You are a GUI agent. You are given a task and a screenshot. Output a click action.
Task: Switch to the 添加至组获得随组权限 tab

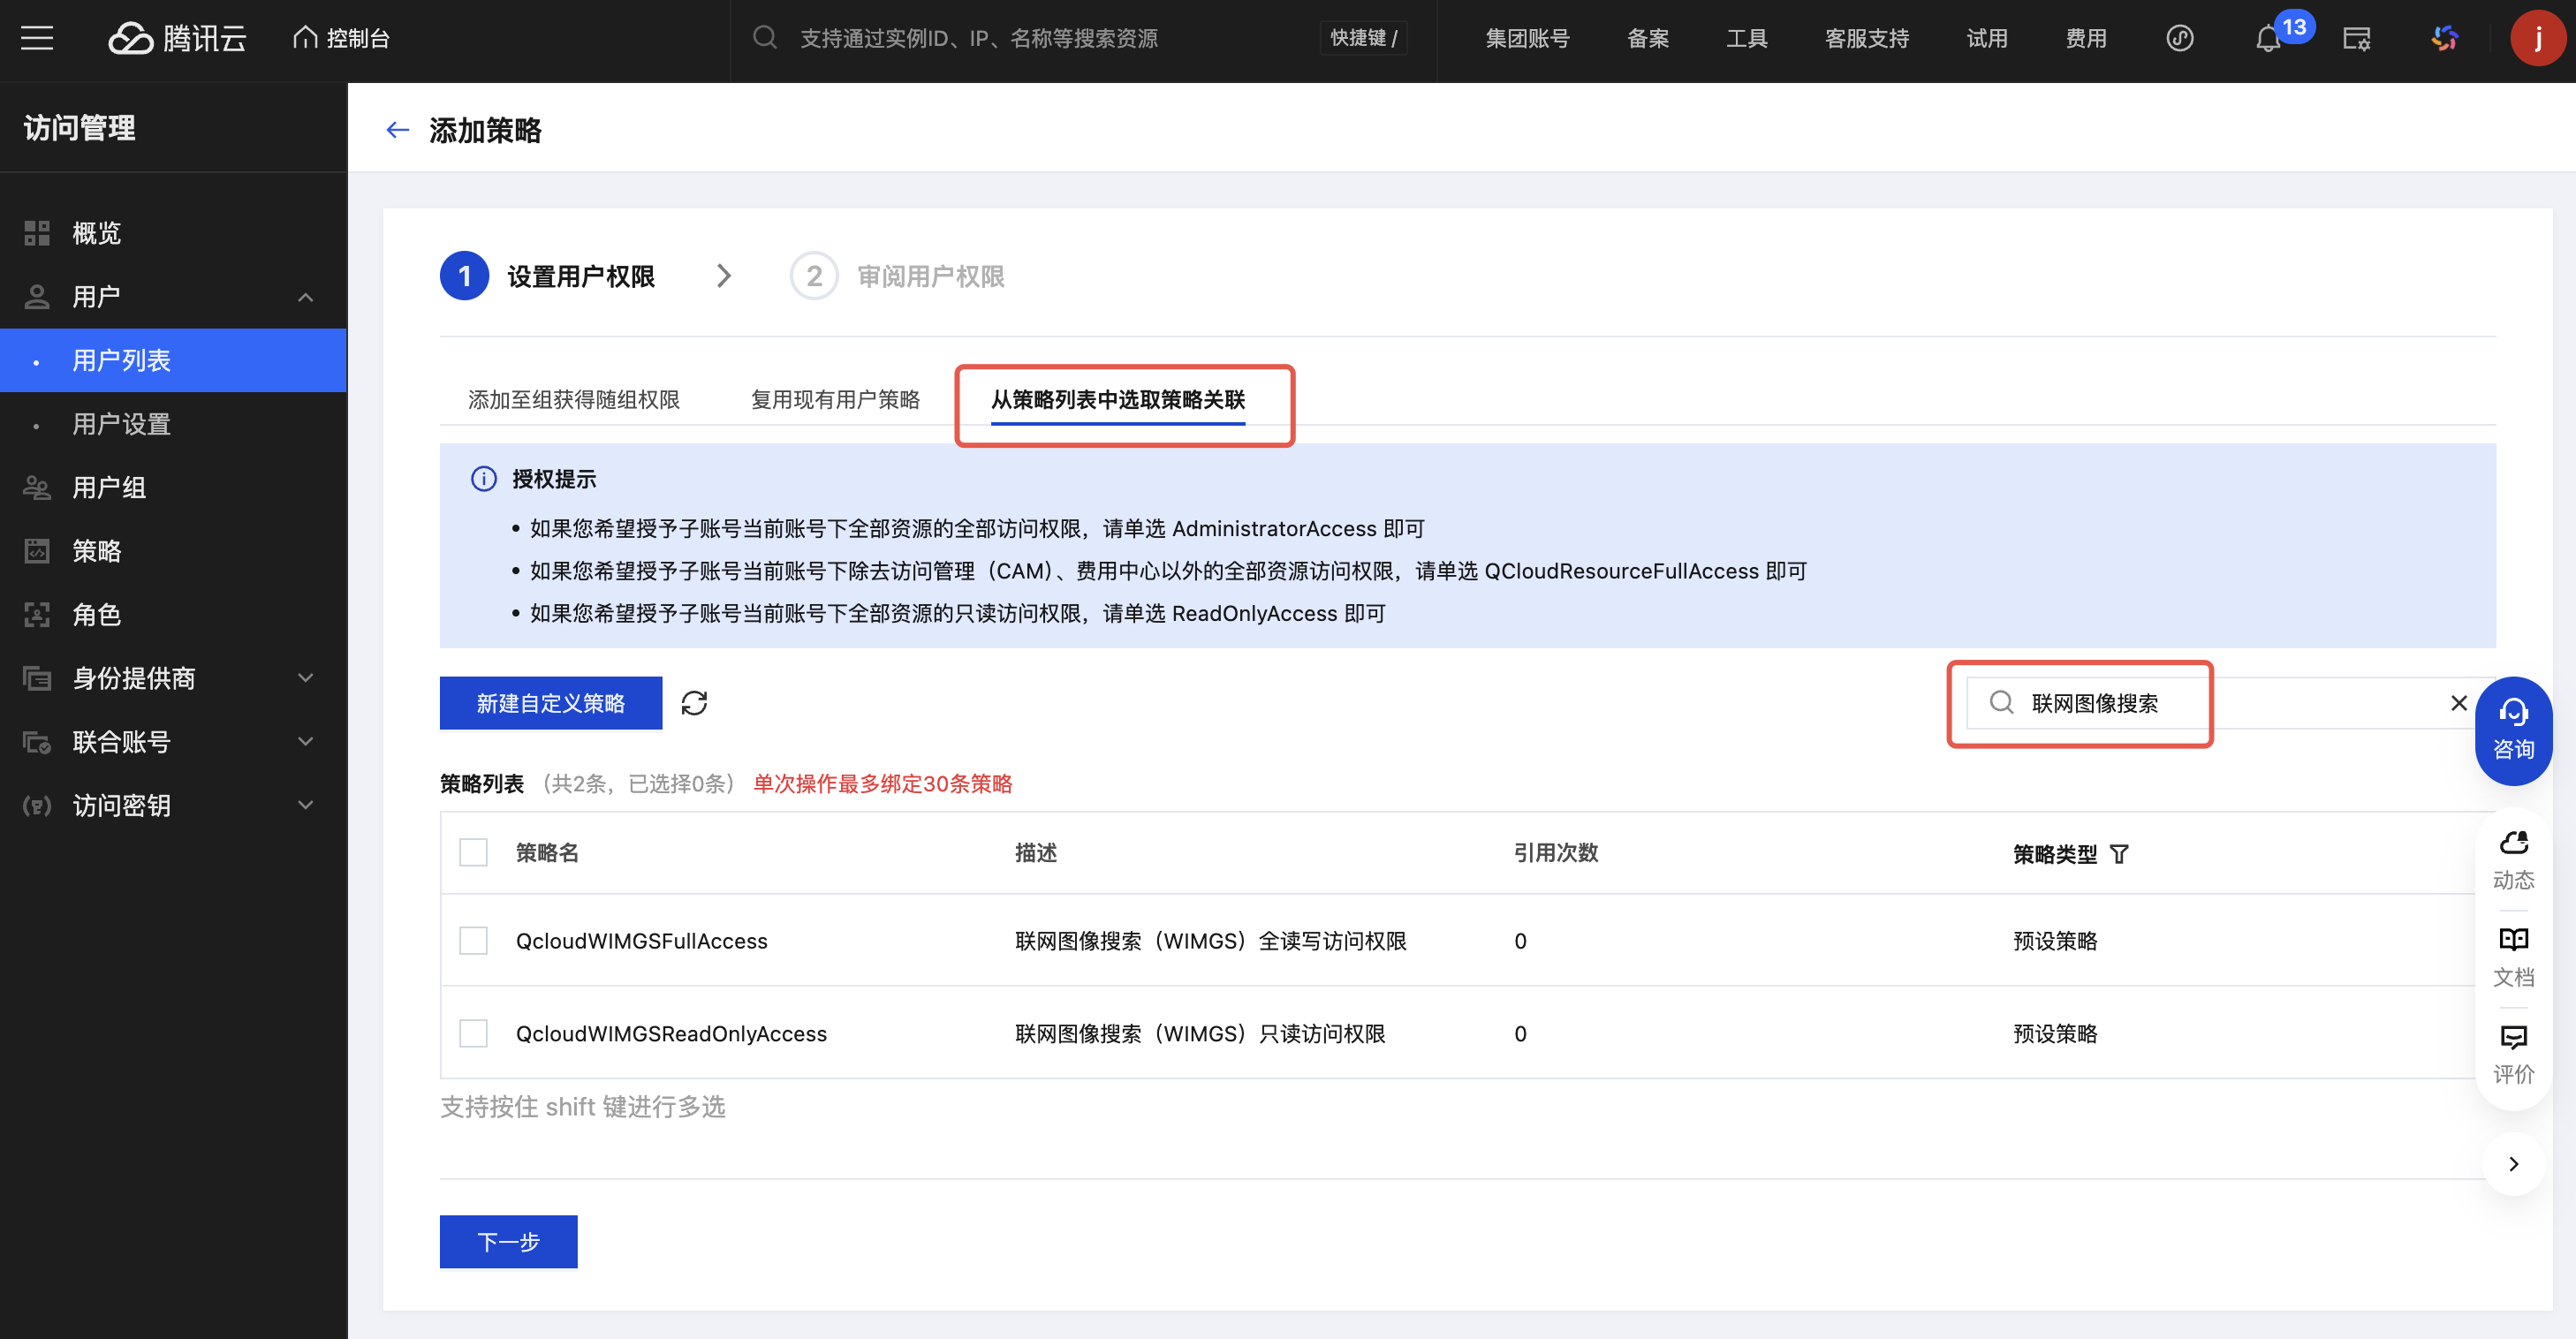pos(573,399)
